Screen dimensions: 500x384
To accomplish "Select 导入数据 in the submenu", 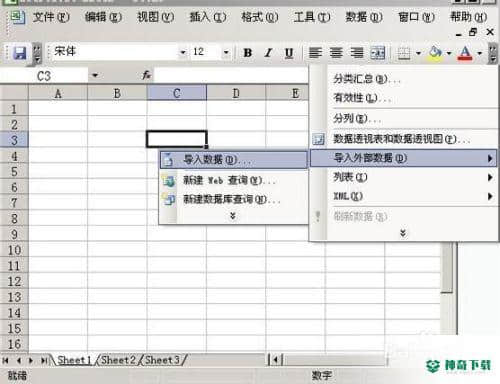I will point(233,160).
